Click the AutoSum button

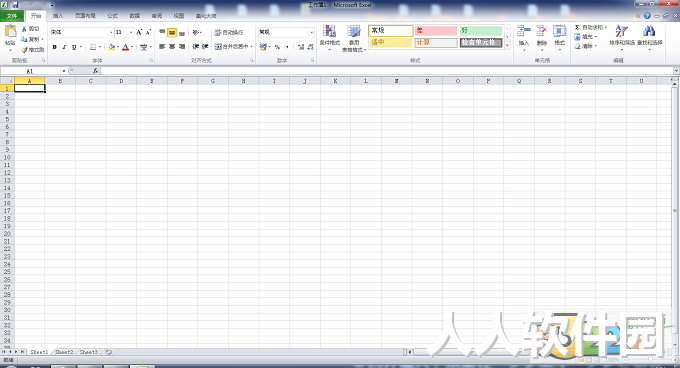click(591, 27)
